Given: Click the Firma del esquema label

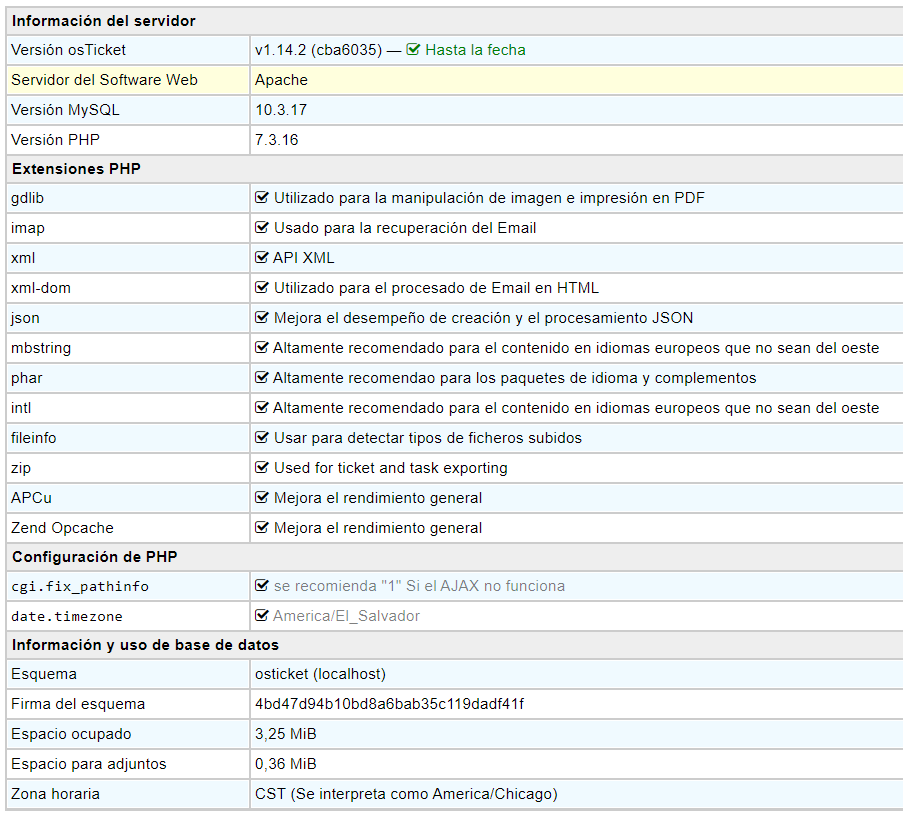Looking at the screenshot, I should tap(78, 704).
